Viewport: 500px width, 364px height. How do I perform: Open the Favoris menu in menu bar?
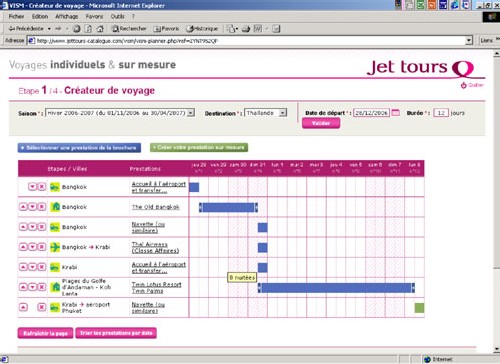pyautogui.click(x=94, y=16)
